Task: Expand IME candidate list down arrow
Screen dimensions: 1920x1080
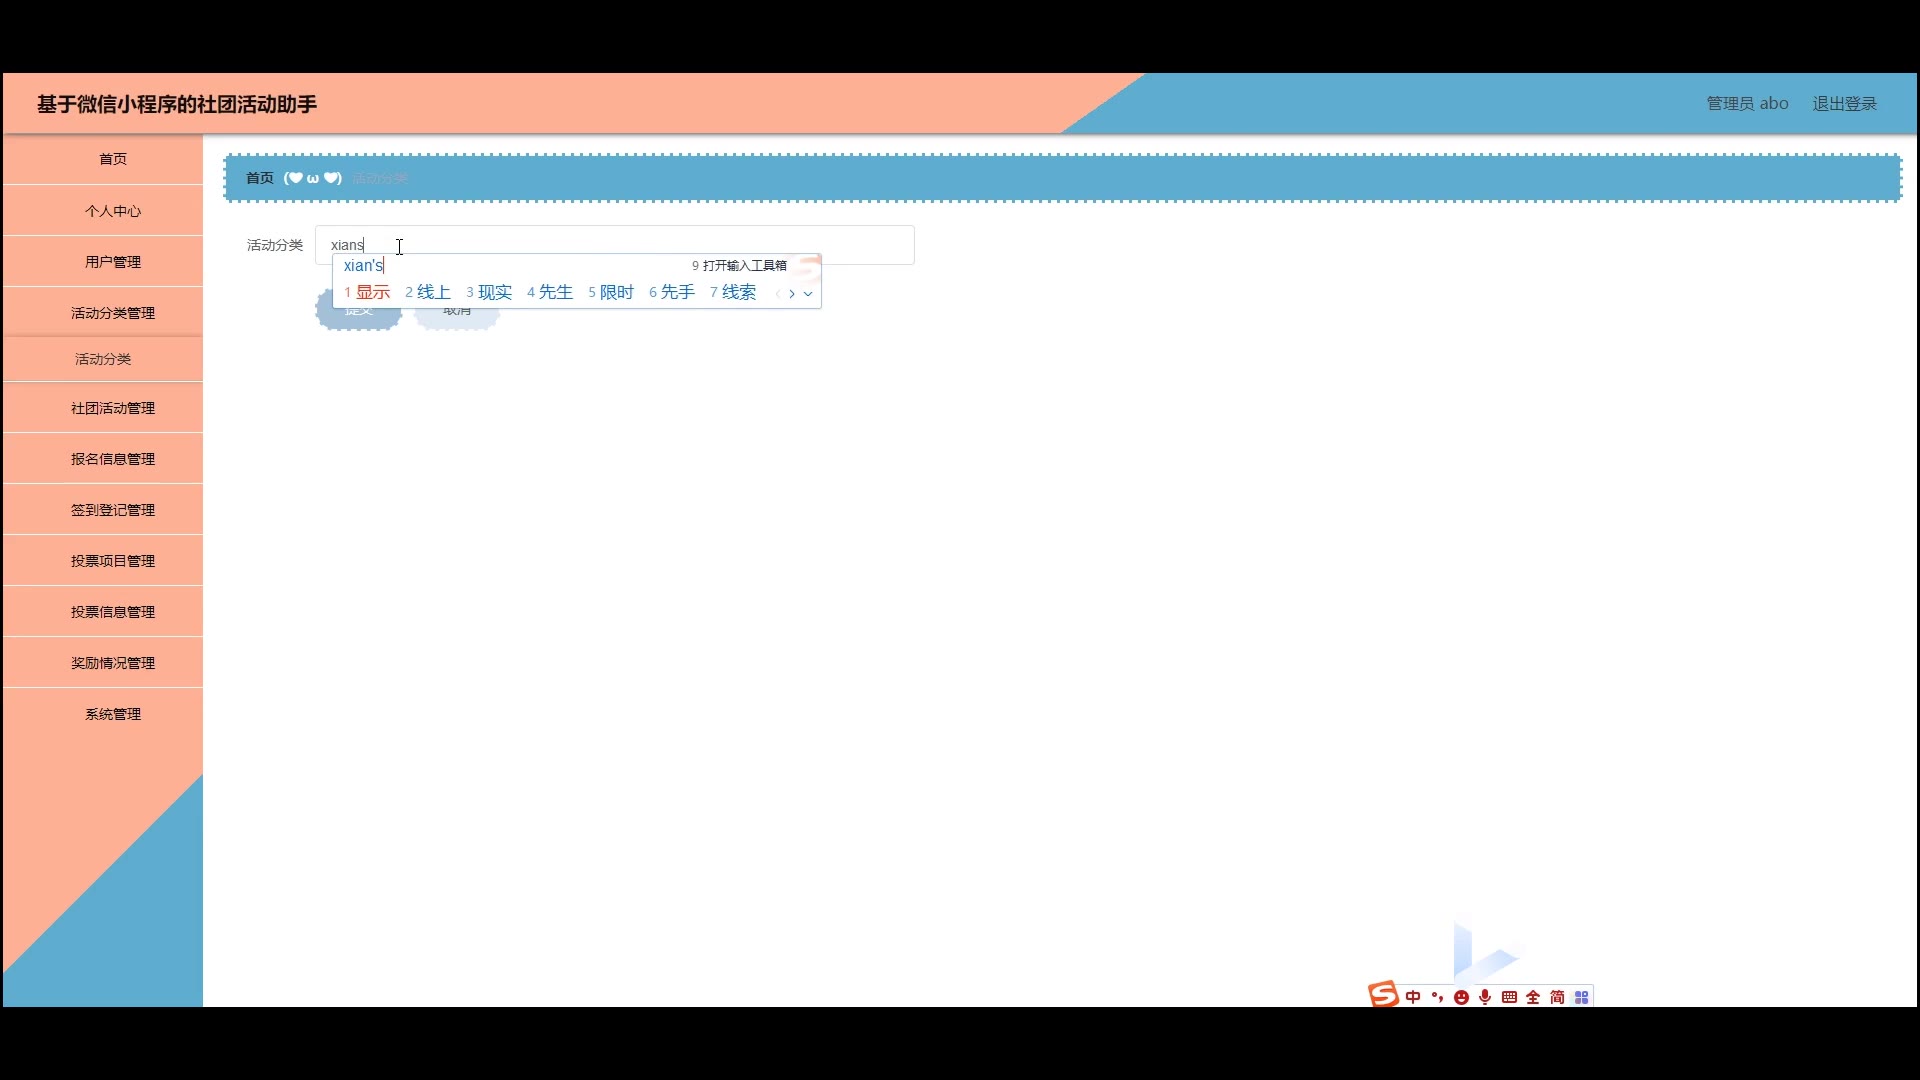Action: click(808, 294)
